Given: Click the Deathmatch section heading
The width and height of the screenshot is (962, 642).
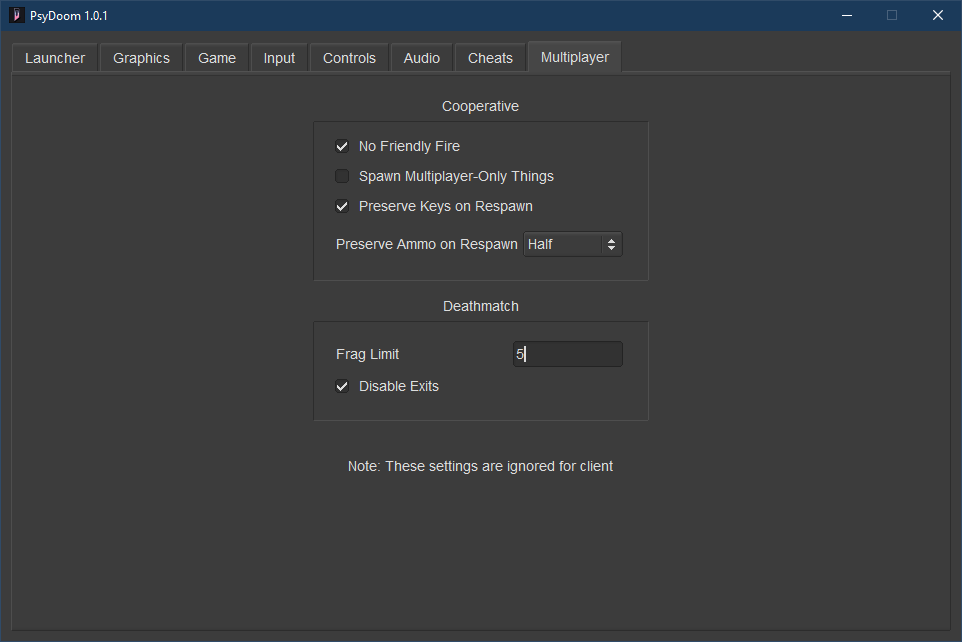Looking at the screenshot, I should click(480, 306).
